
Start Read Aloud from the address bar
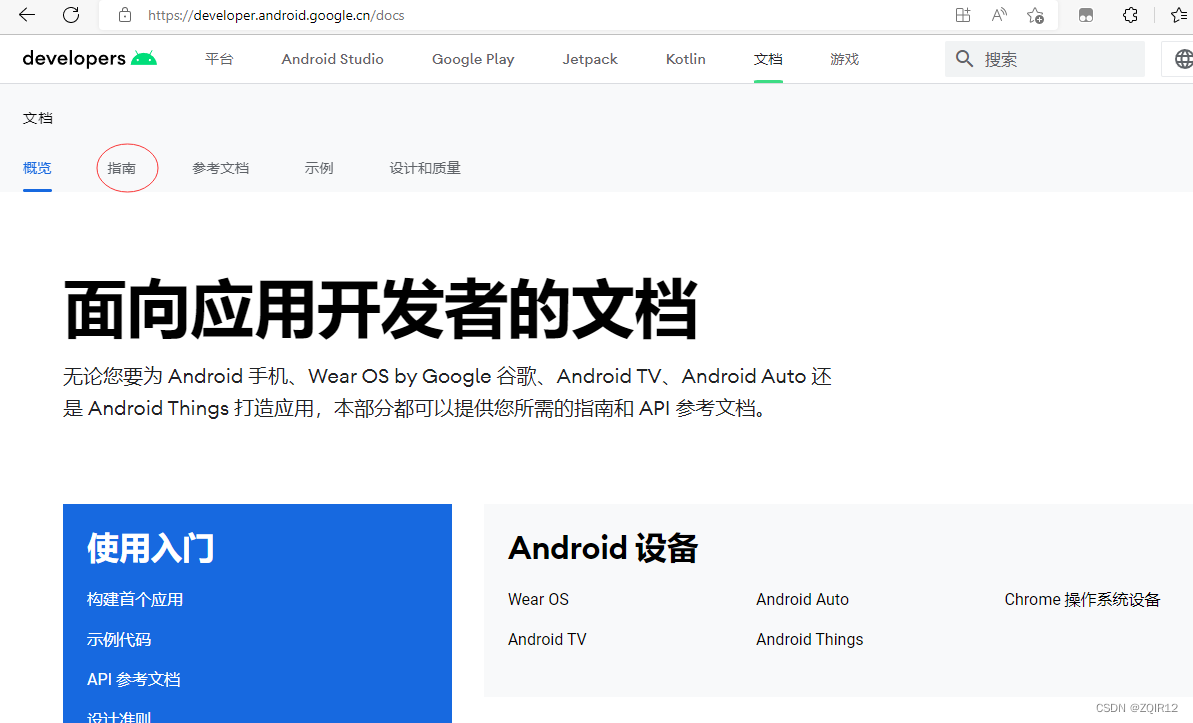(x=998, y=15)
